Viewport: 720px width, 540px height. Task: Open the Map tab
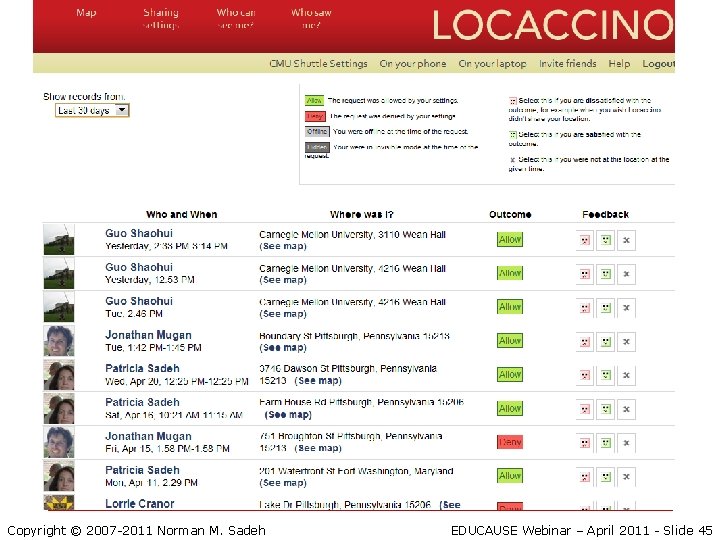coord(86,13)
